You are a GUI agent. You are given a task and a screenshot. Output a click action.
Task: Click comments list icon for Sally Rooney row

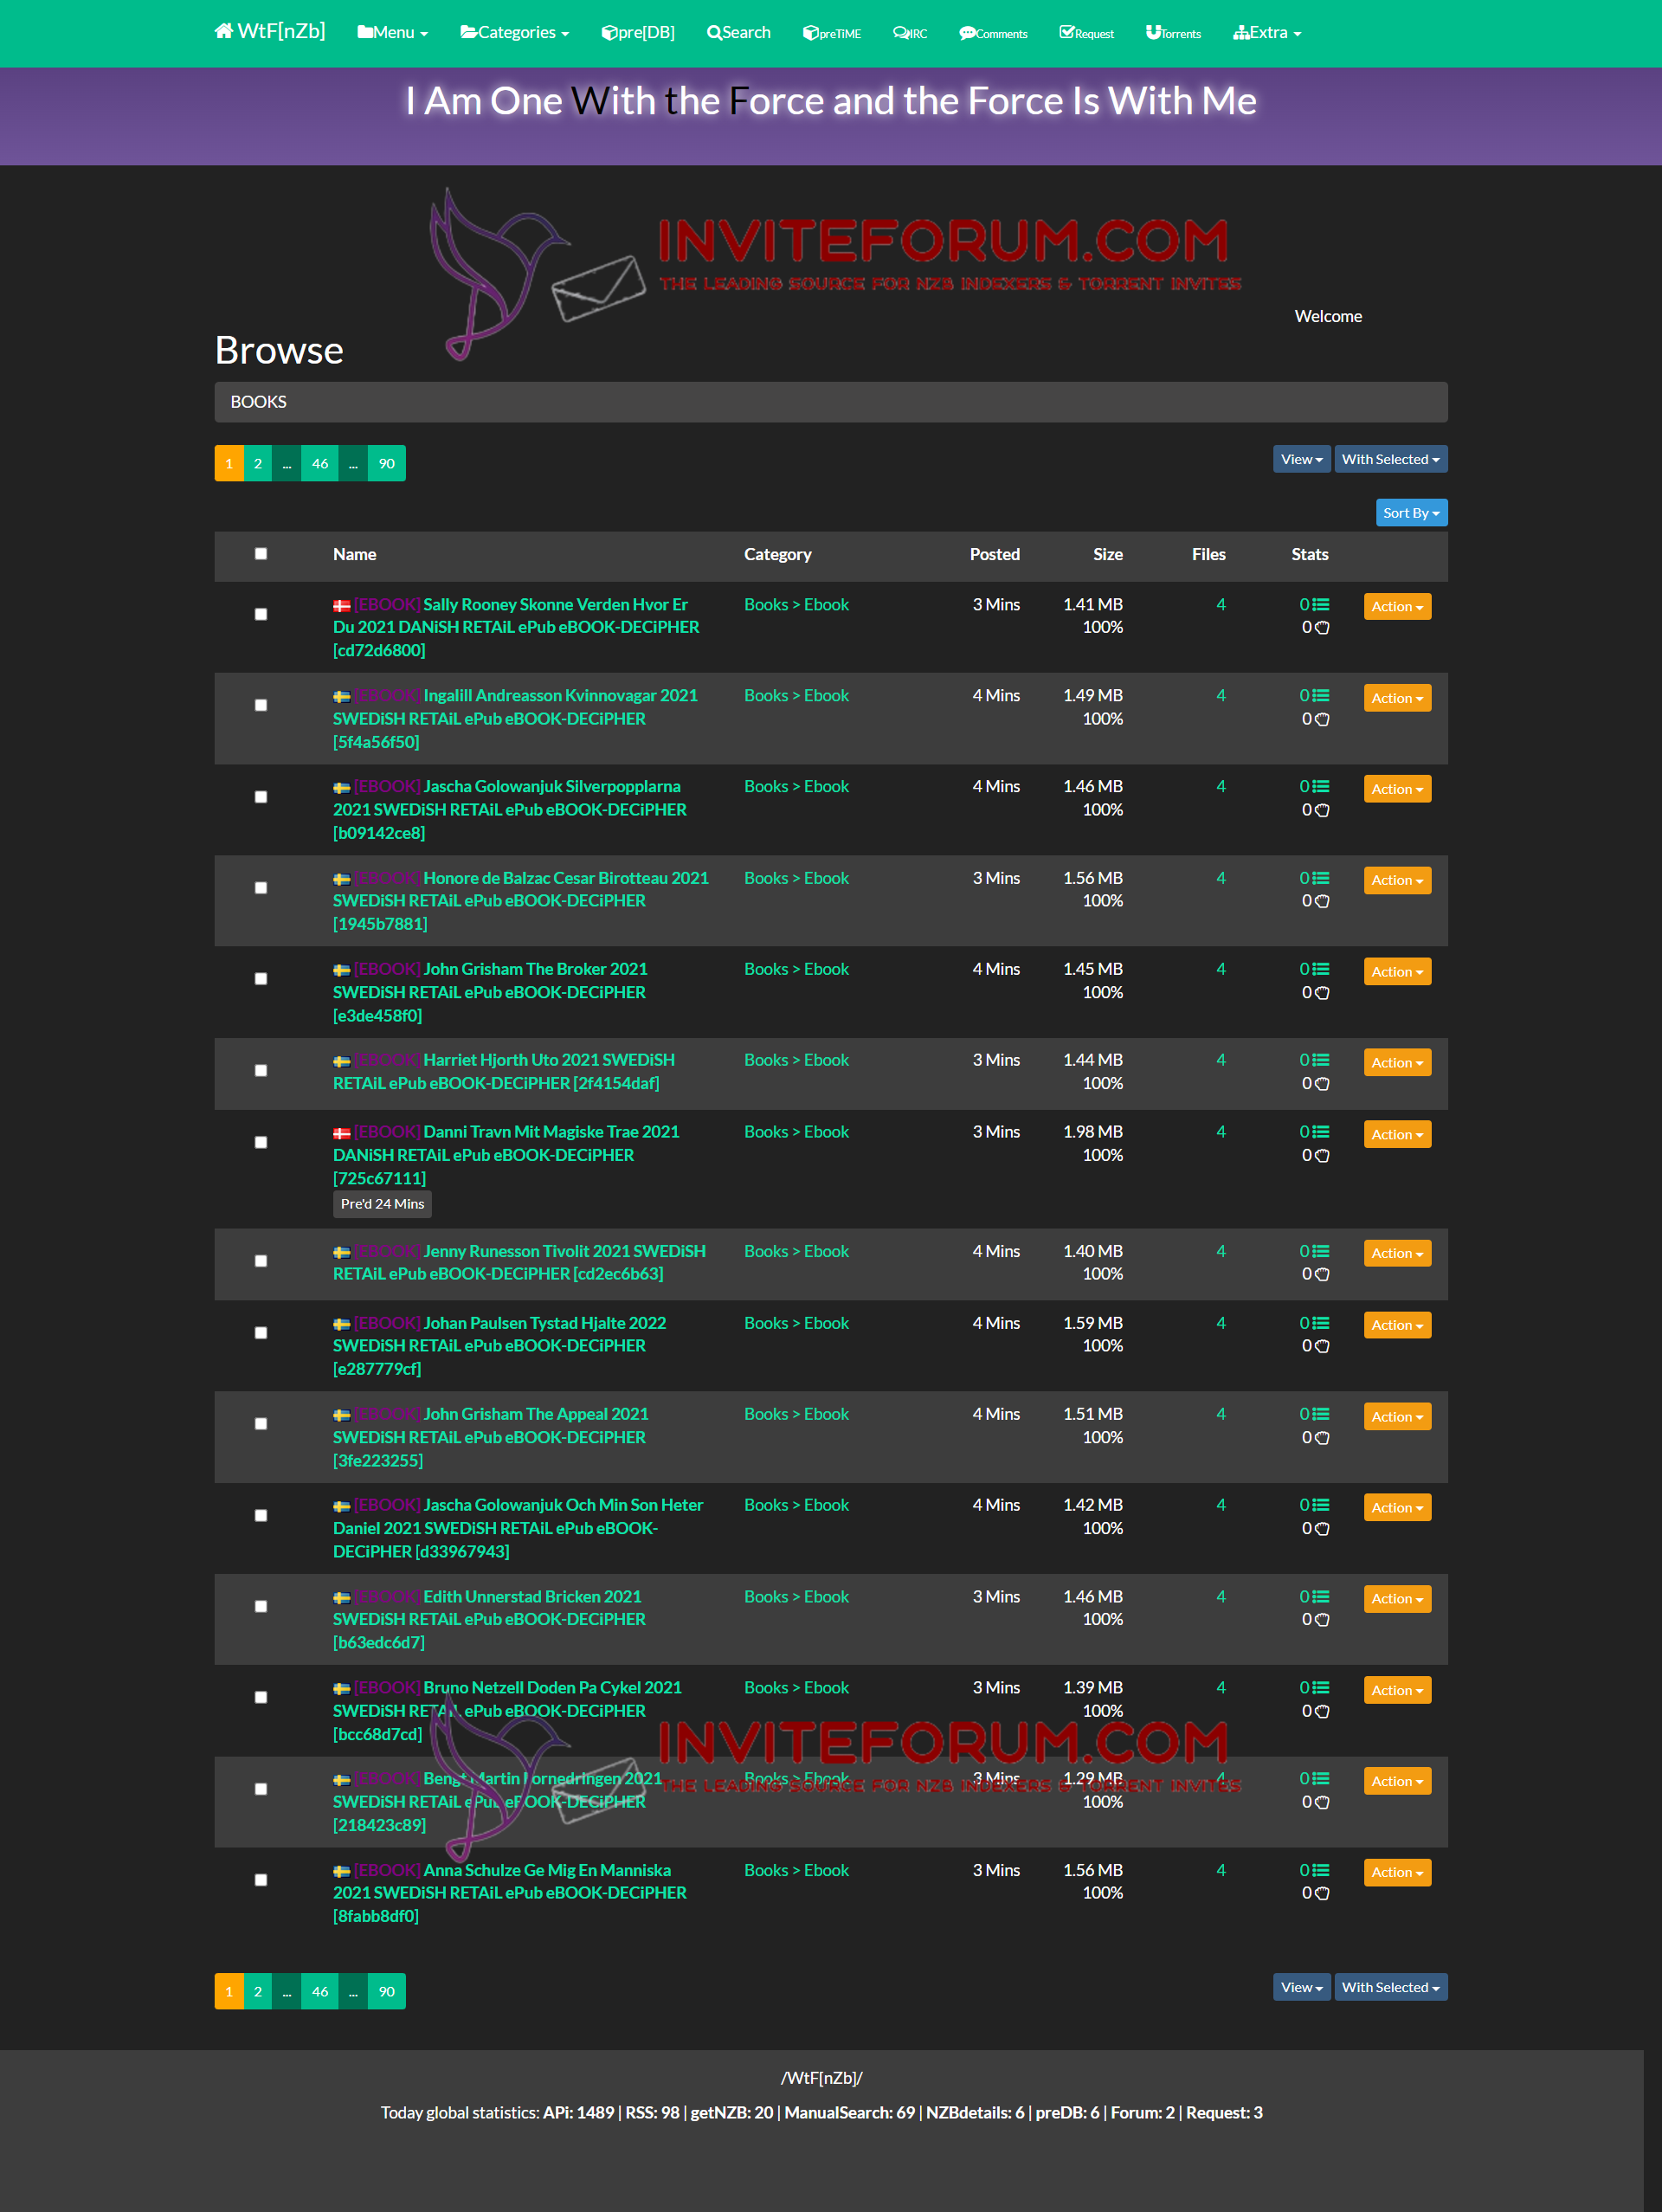point(1320,604)
